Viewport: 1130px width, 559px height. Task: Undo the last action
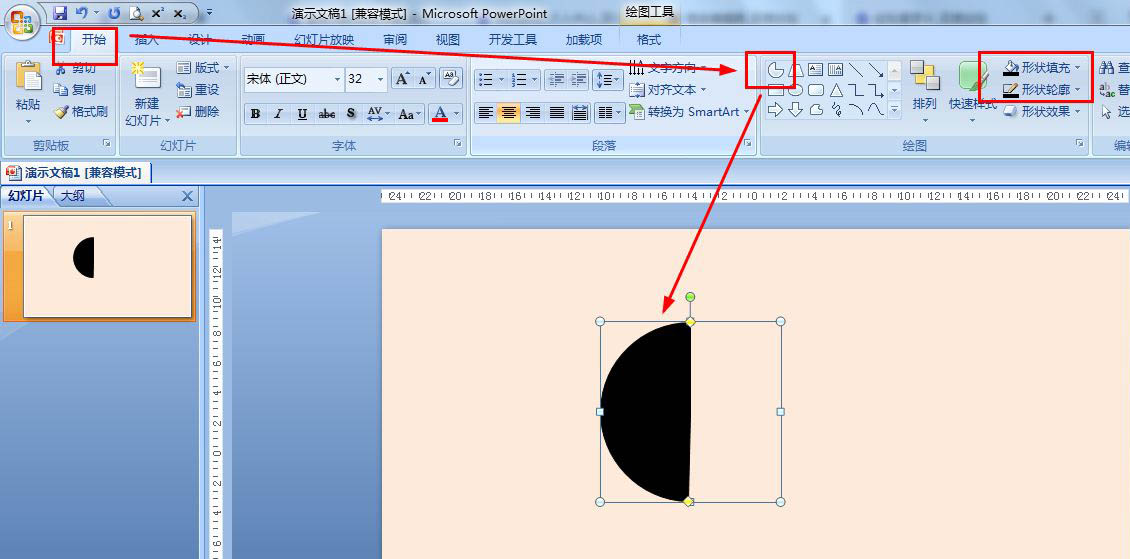click(x=82, y=13)
